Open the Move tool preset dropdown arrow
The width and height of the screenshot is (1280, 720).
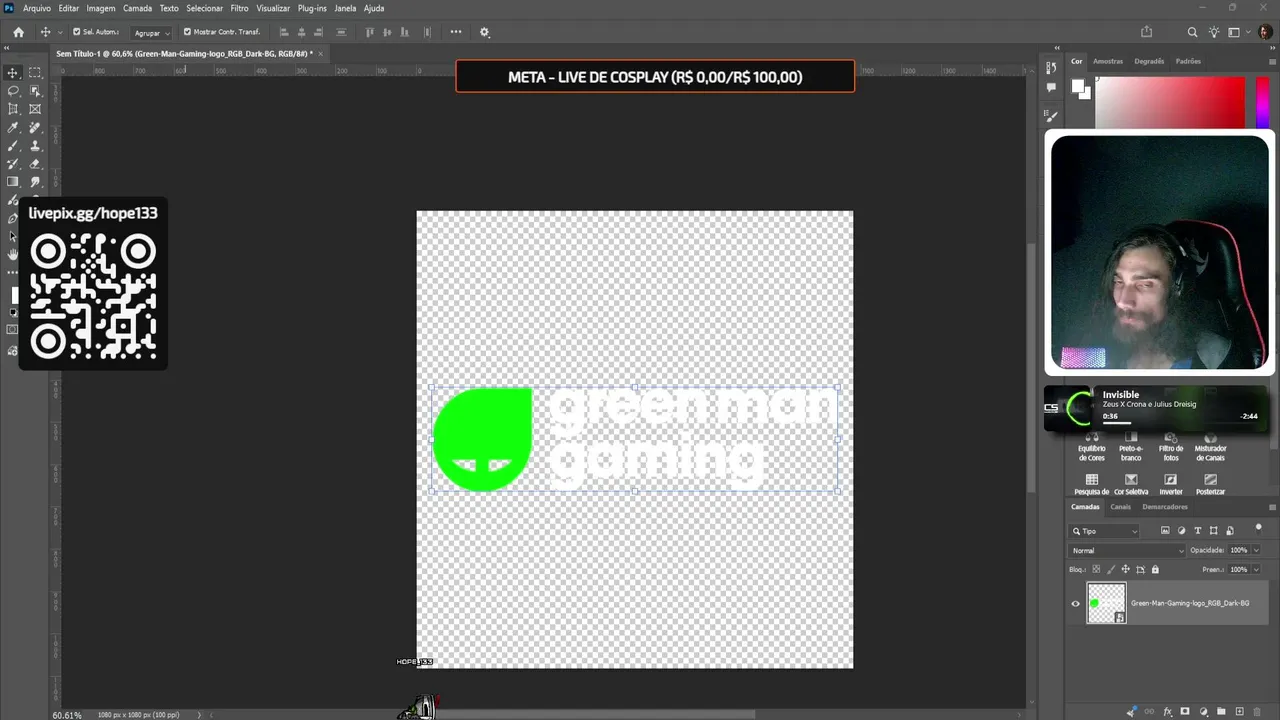click(x=61, y=32)
